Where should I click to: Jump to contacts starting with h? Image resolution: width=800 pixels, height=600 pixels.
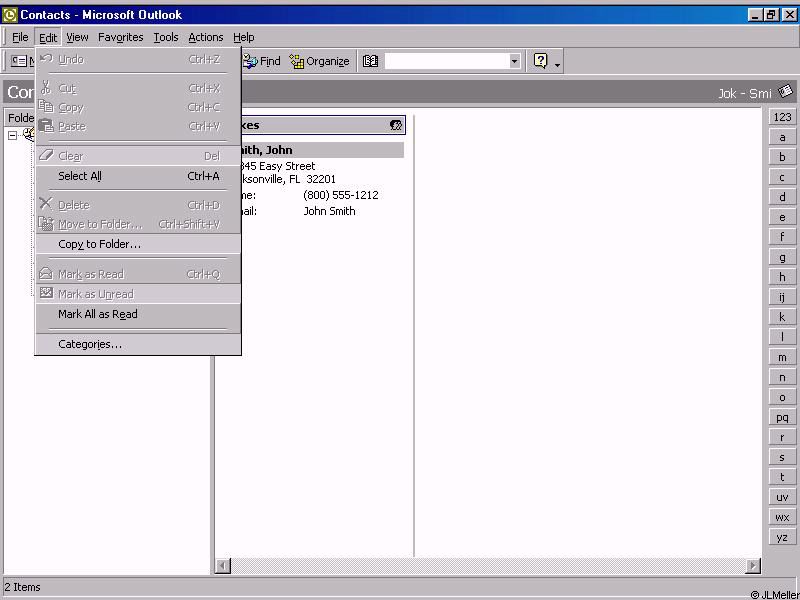point(782,277)
